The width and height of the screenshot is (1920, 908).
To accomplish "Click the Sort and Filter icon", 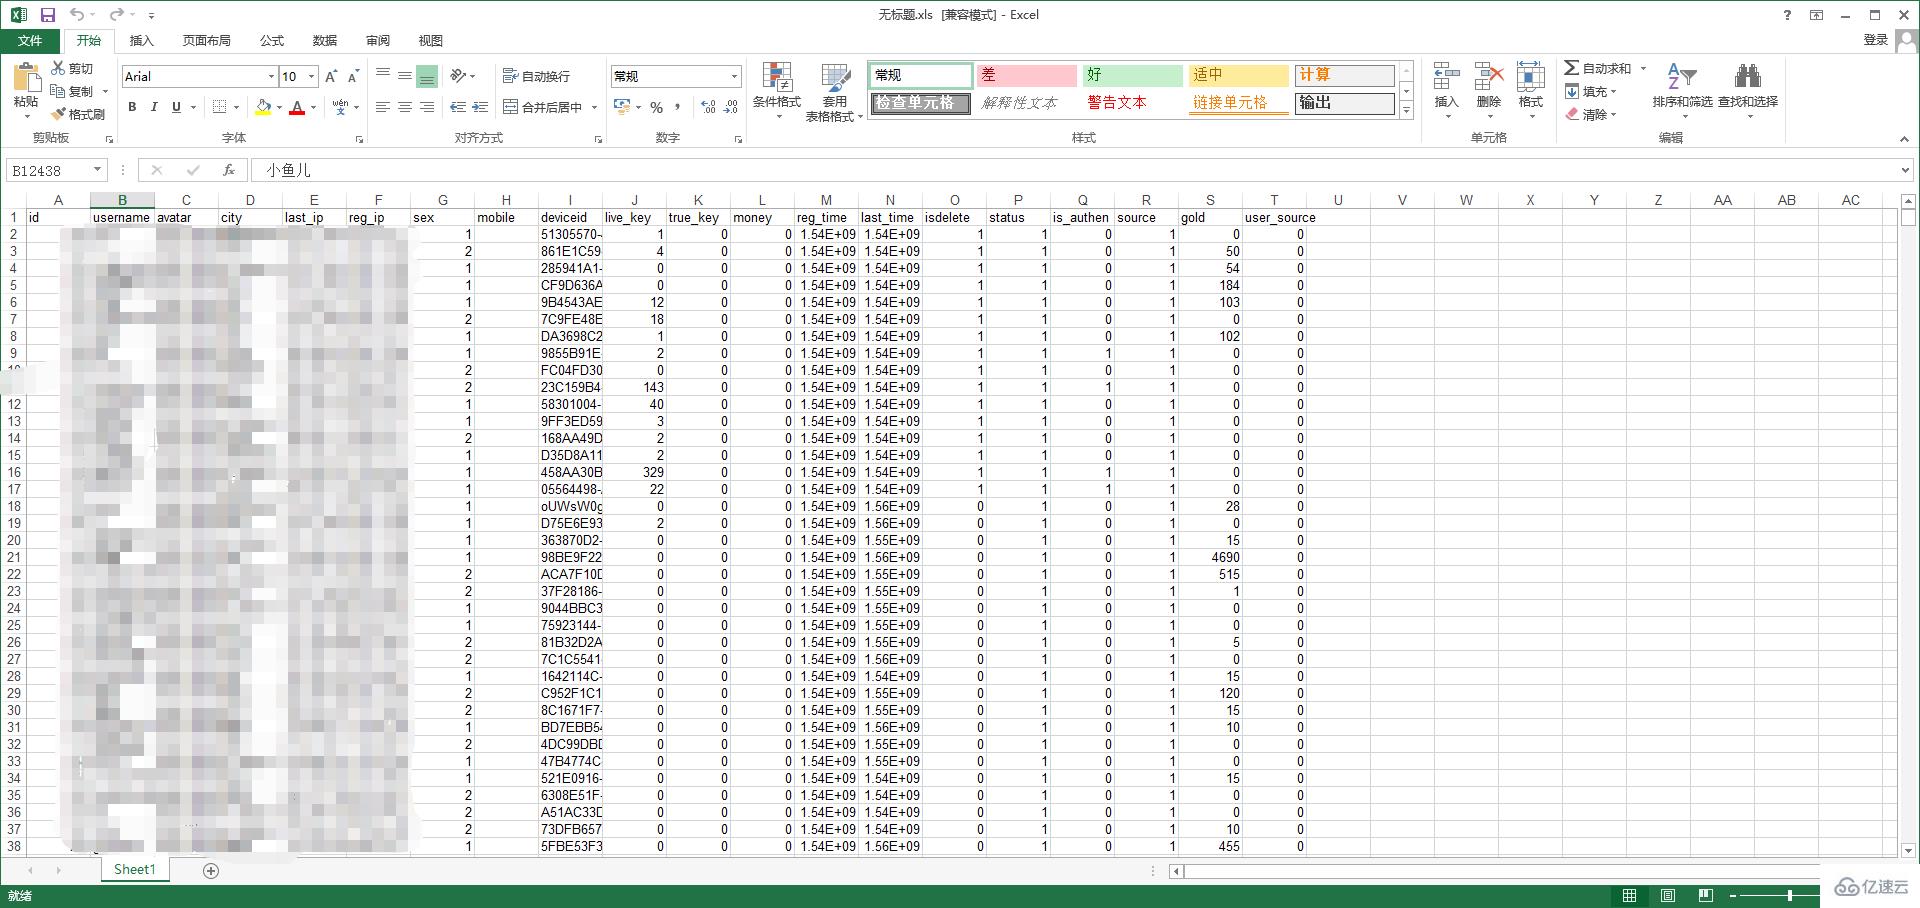I will pyautogui.click(x=1681, y=77).
